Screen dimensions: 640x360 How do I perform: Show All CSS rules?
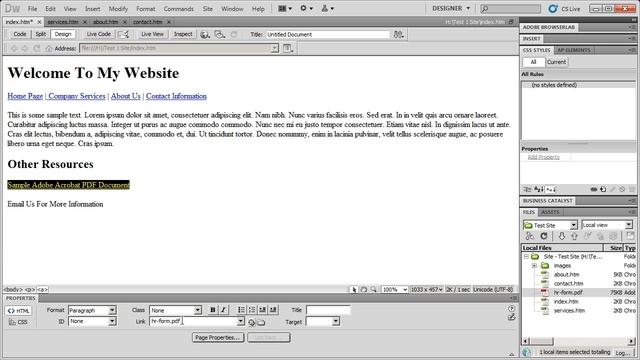[x=533, y=62]
